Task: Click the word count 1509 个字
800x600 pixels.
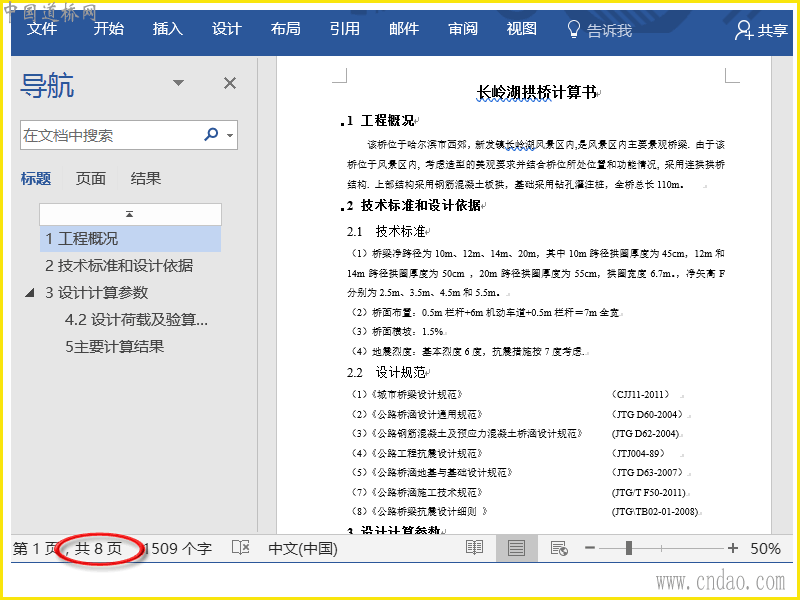Action: [177, 549]
